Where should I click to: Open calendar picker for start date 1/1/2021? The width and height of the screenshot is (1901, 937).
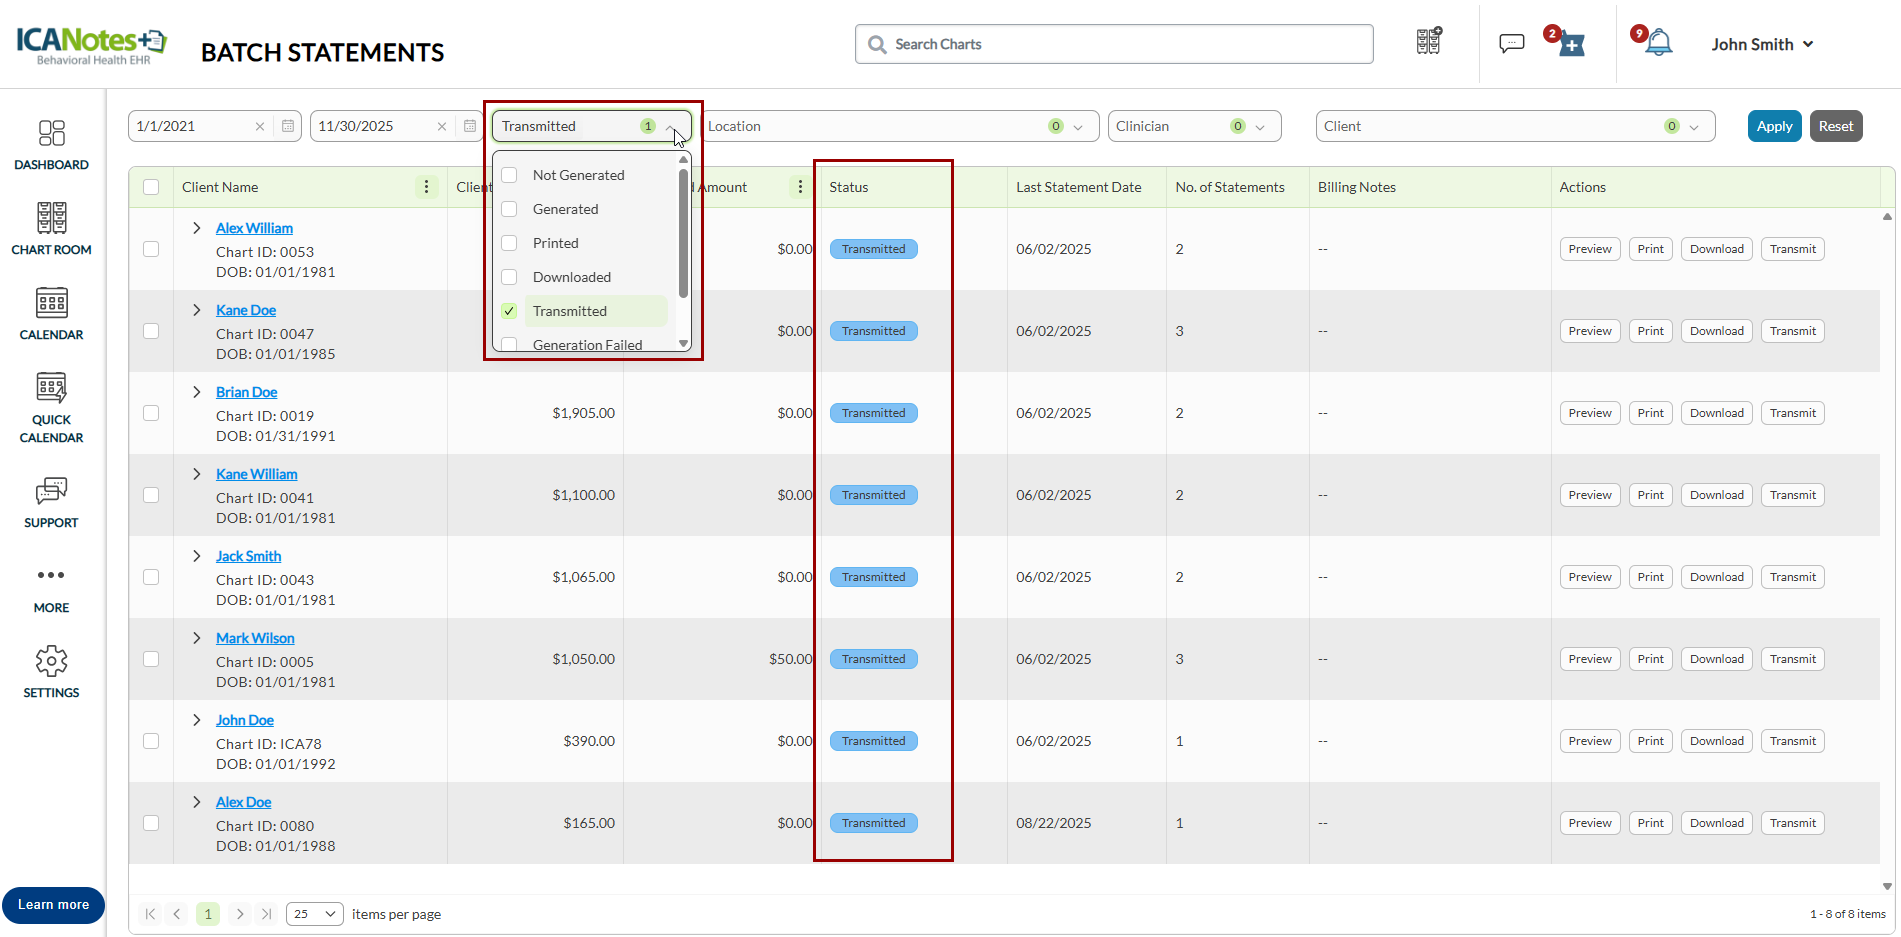point(288,126)
